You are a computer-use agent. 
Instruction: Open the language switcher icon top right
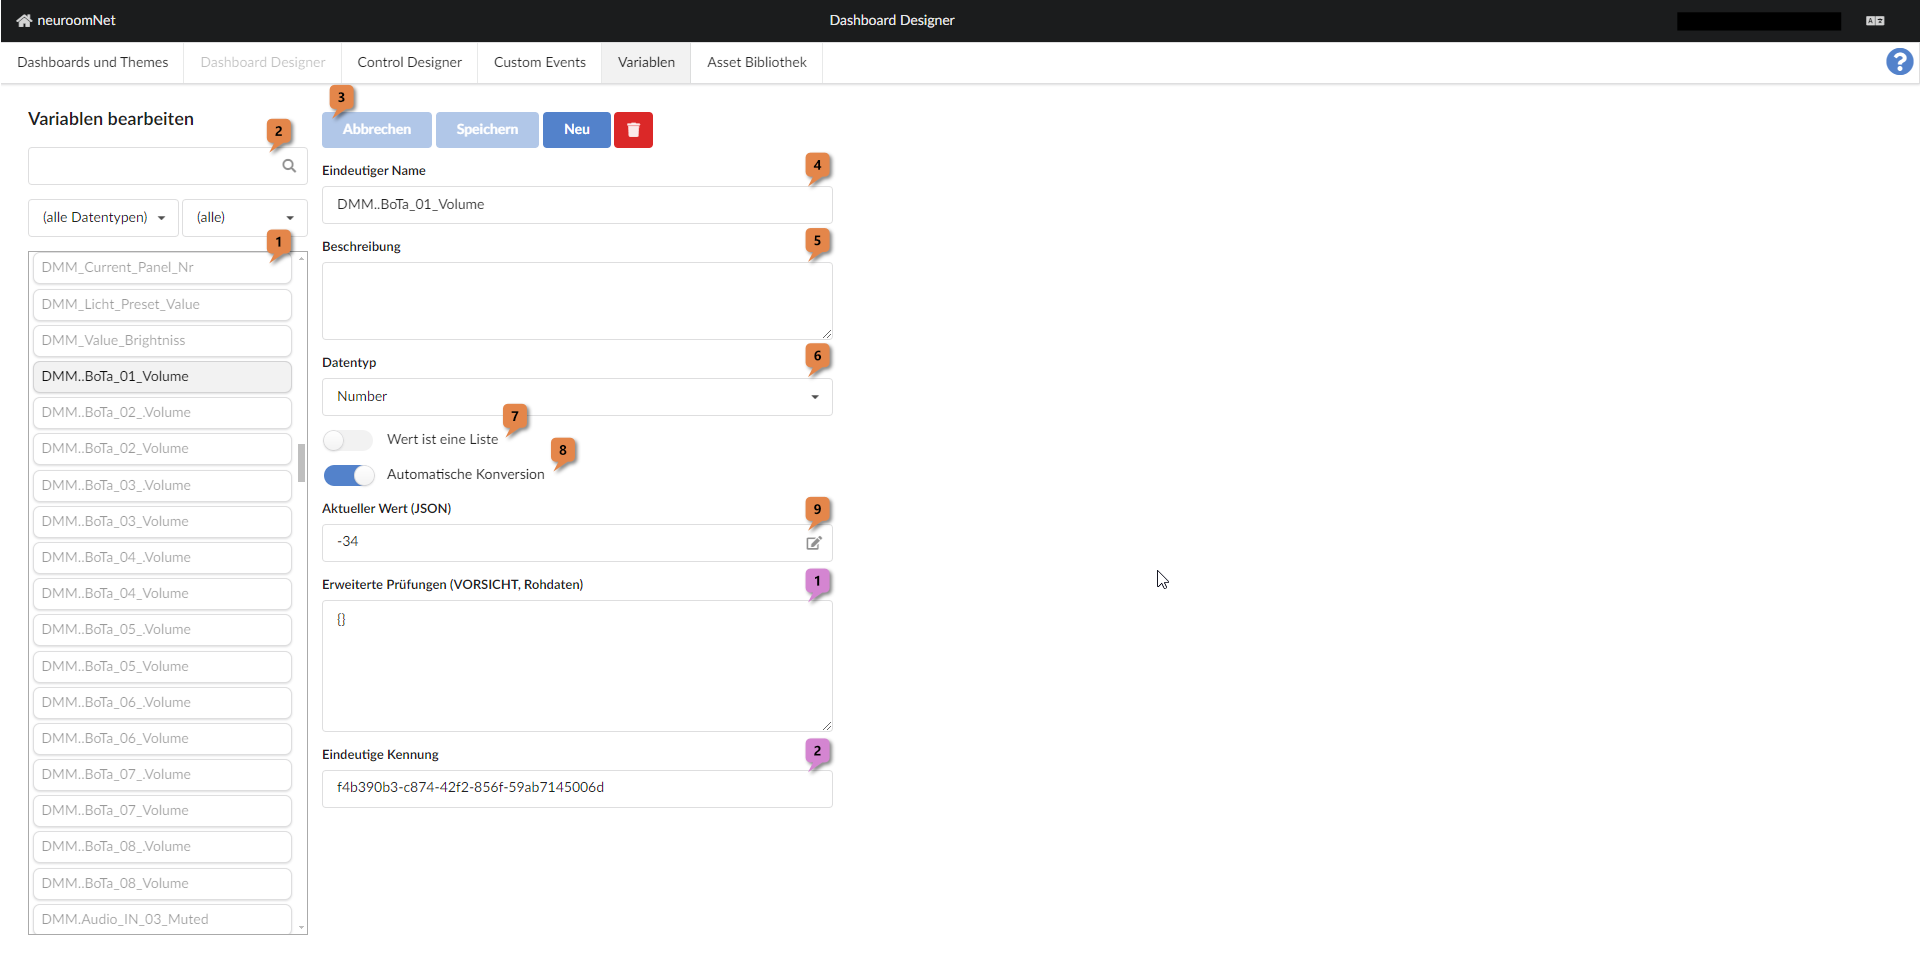pos(1875,20)
